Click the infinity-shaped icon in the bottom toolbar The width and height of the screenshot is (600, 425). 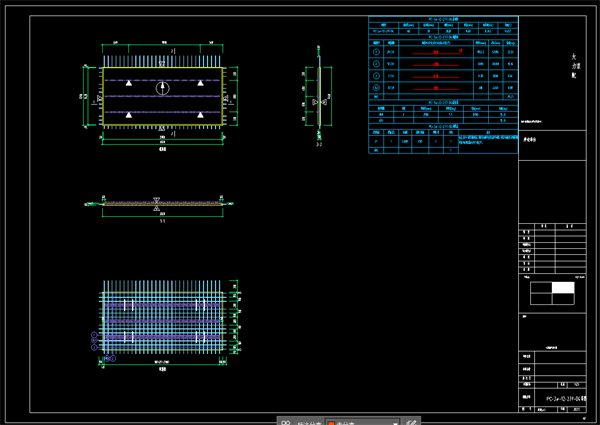pos(285,423)
